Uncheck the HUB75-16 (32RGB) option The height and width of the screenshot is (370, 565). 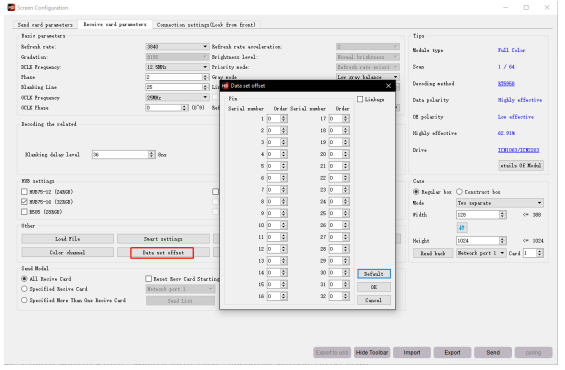[x=24, y=202]
